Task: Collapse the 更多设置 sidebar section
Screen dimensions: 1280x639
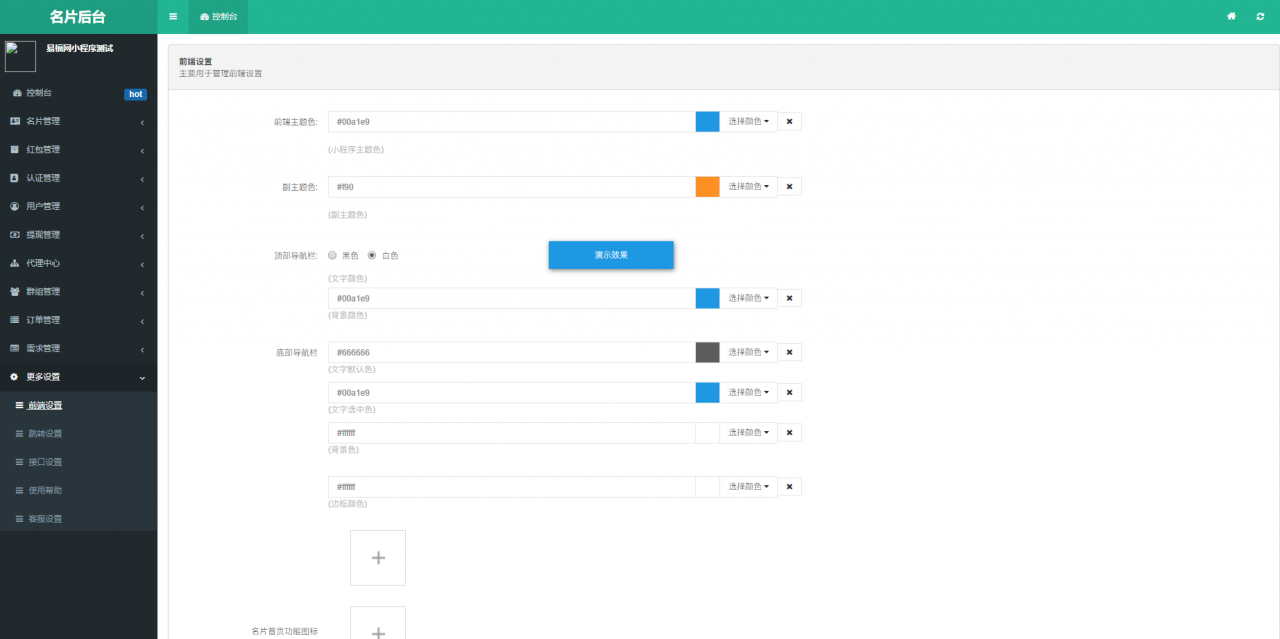Action: (x=78, y=377)
